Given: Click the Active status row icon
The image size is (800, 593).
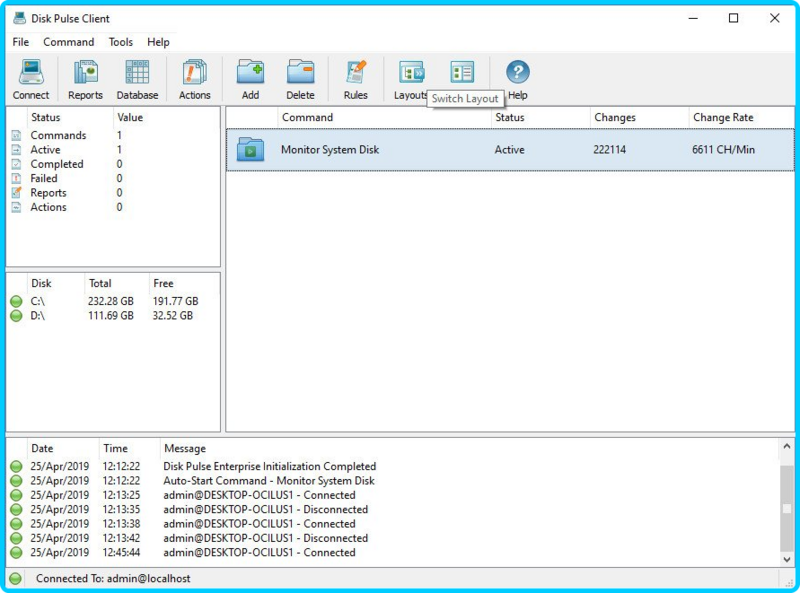Looking at the screenshot, I should click(x=16, y=150).
